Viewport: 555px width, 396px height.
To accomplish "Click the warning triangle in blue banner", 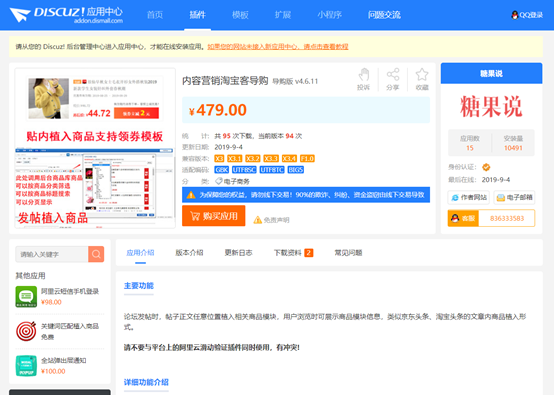I will click(191, 195).
